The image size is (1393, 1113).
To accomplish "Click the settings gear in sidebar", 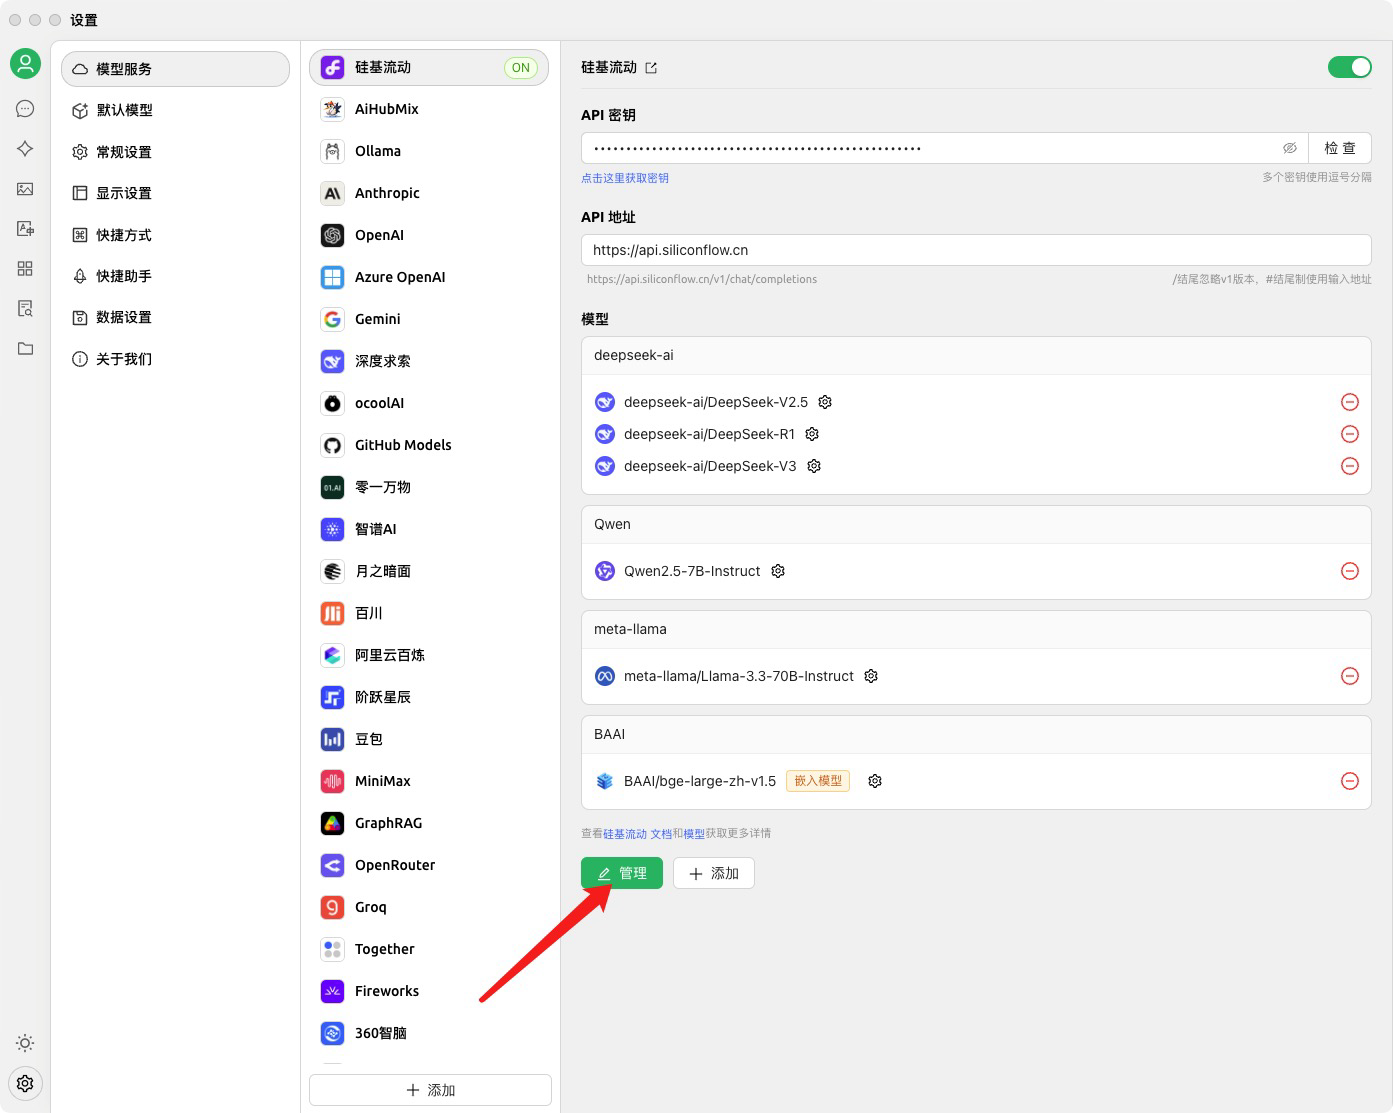I will tap(25, 1083).
